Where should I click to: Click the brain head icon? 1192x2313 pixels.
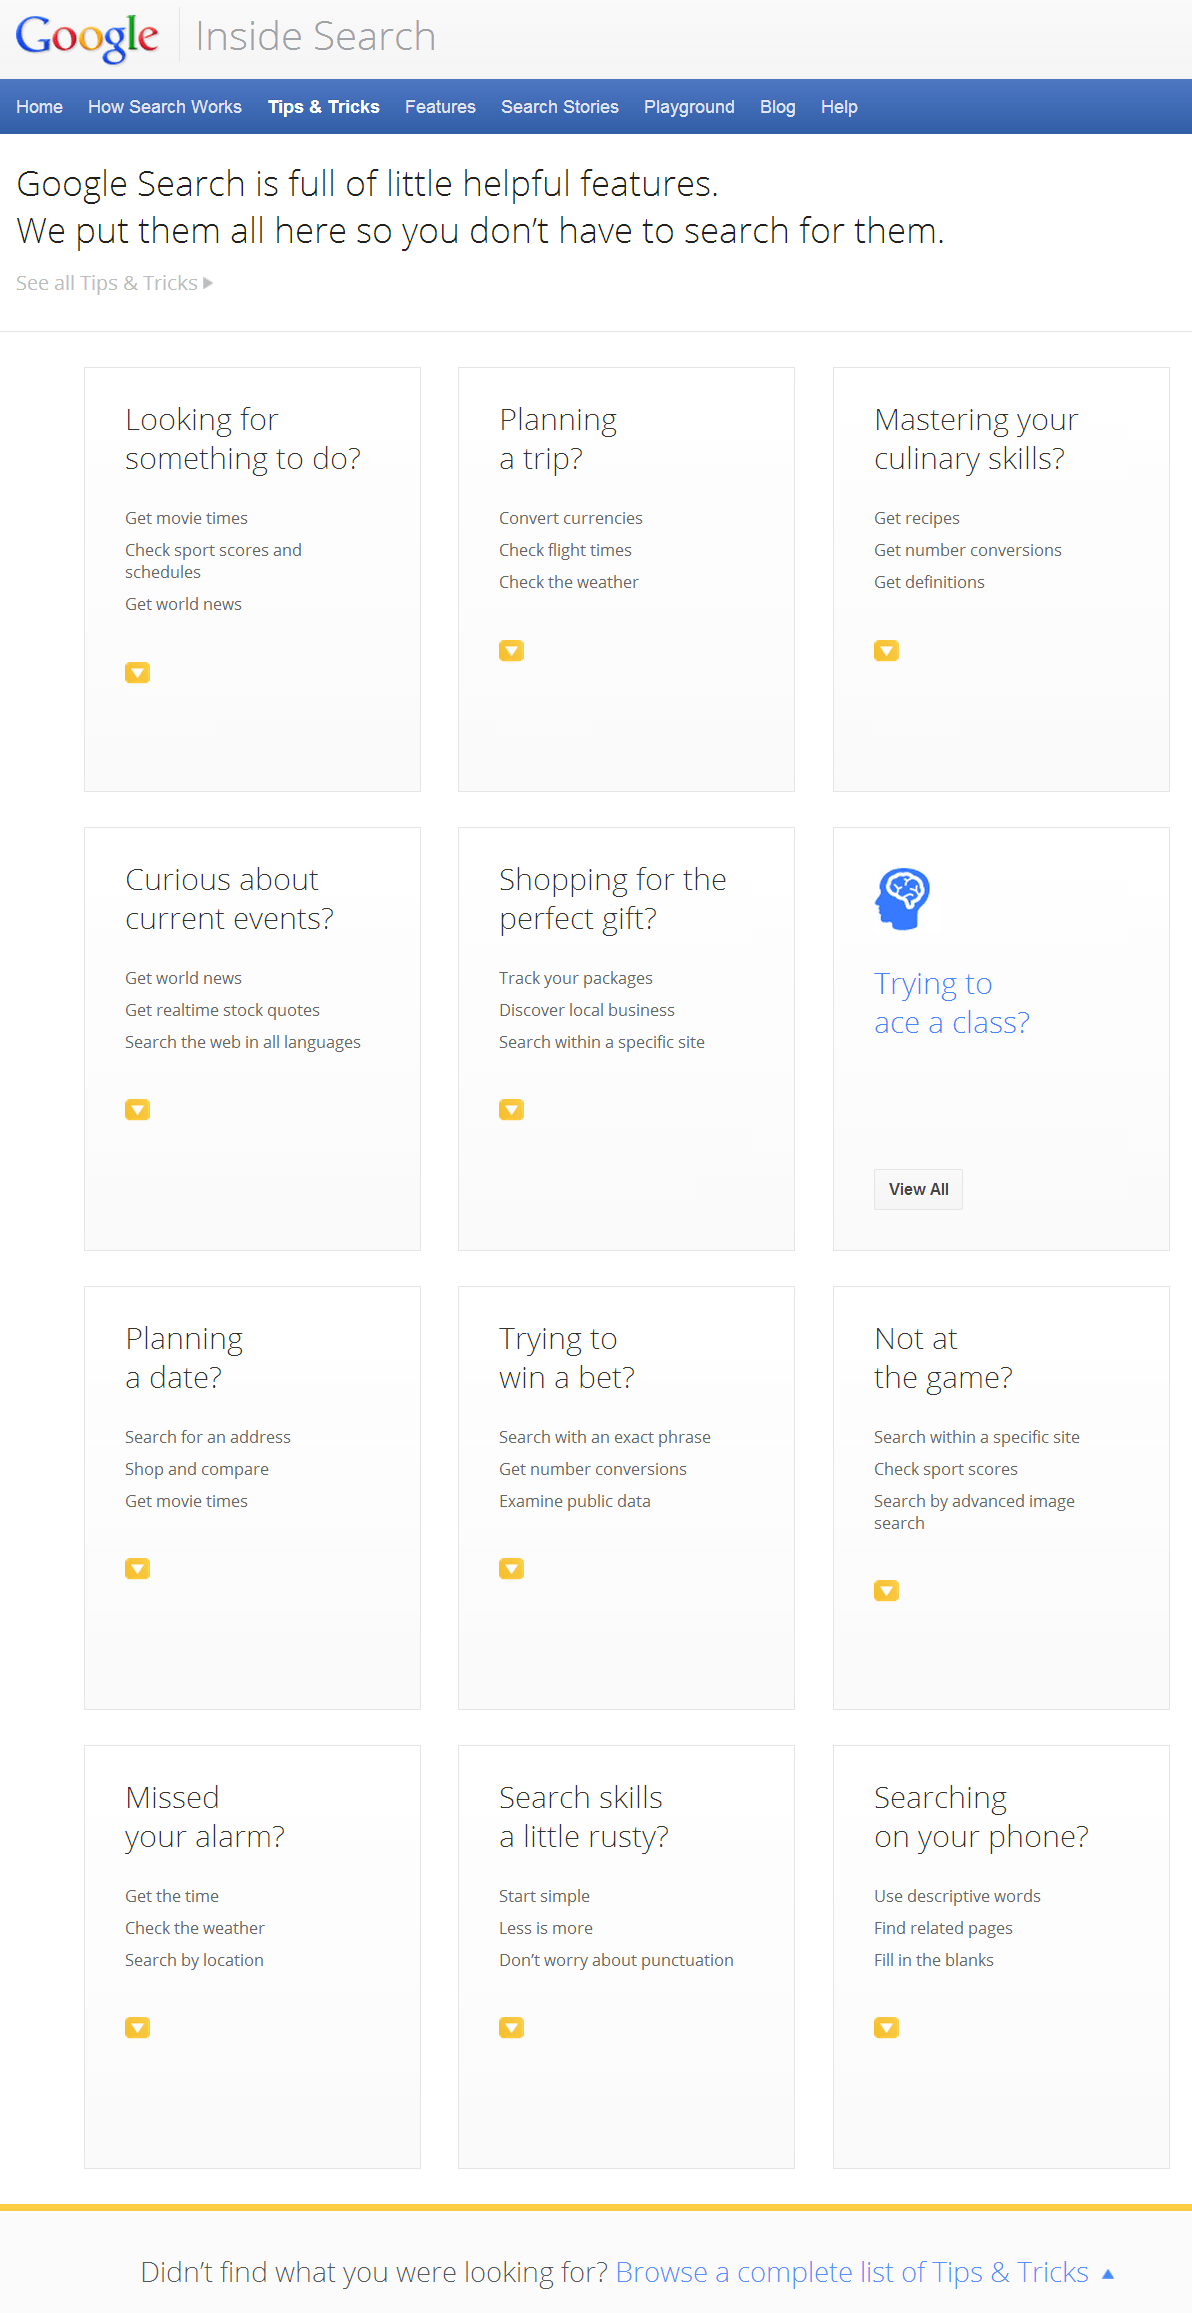[902, 898]
